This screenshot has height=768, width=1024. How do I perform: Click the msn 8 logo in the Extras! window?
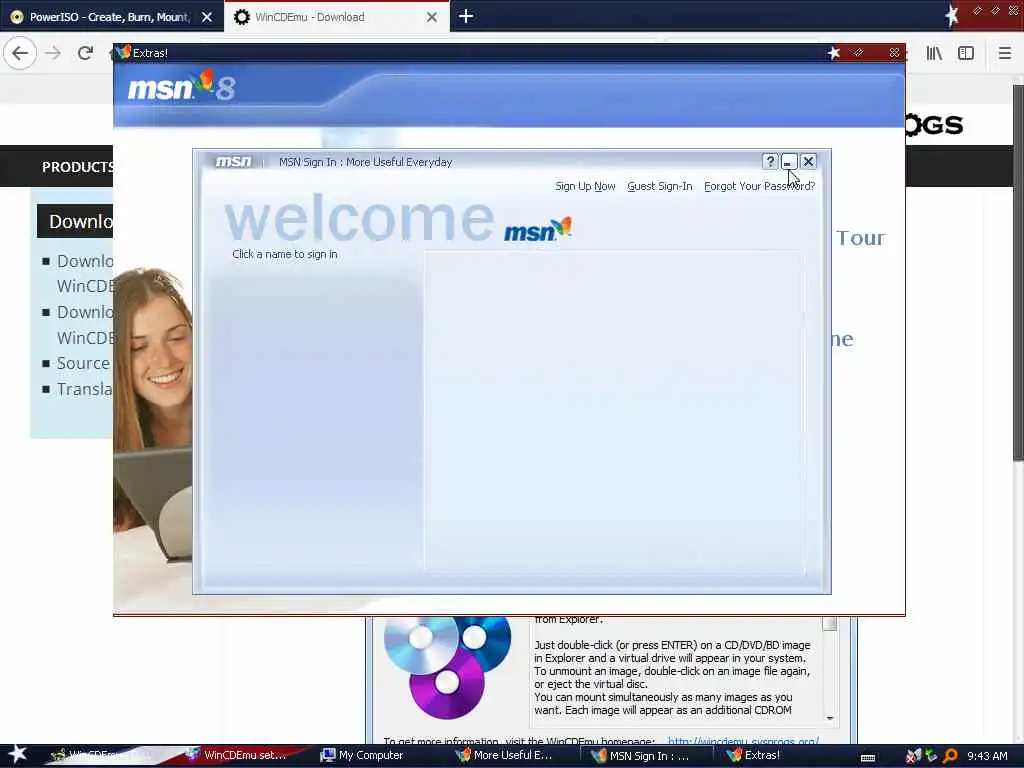181,86
